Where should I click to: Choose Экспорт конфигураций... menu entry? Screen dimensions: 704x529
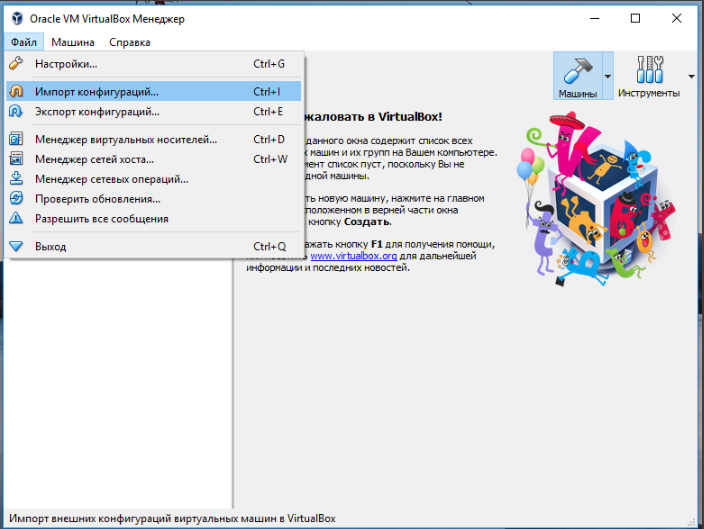point(154,111)
